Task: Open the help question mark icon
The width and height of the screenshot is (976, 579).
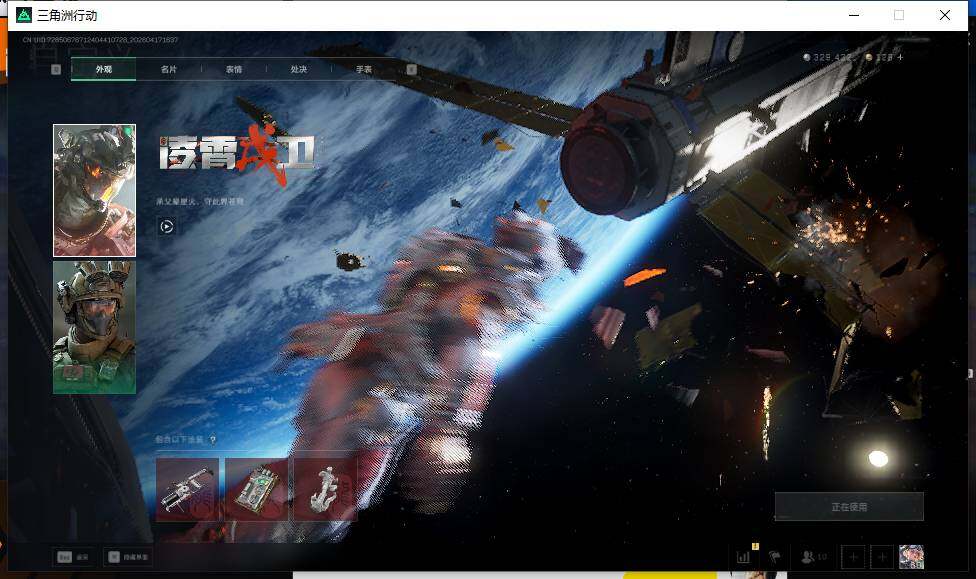Action: click(x=212, y=439)
